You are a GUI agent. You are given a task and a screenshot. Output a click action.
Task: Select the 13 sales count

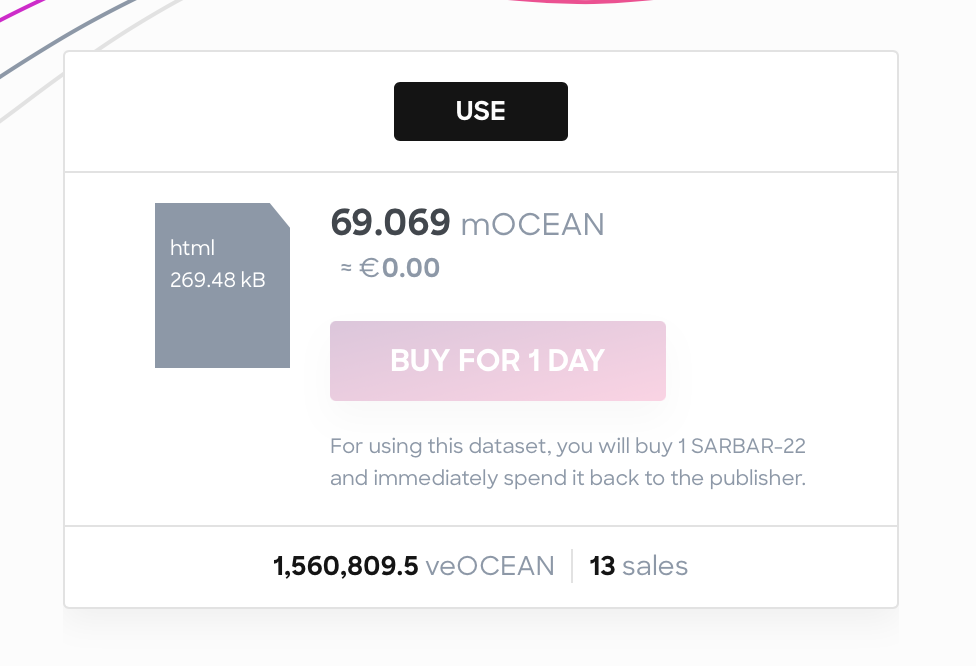[x=638, y=566]
